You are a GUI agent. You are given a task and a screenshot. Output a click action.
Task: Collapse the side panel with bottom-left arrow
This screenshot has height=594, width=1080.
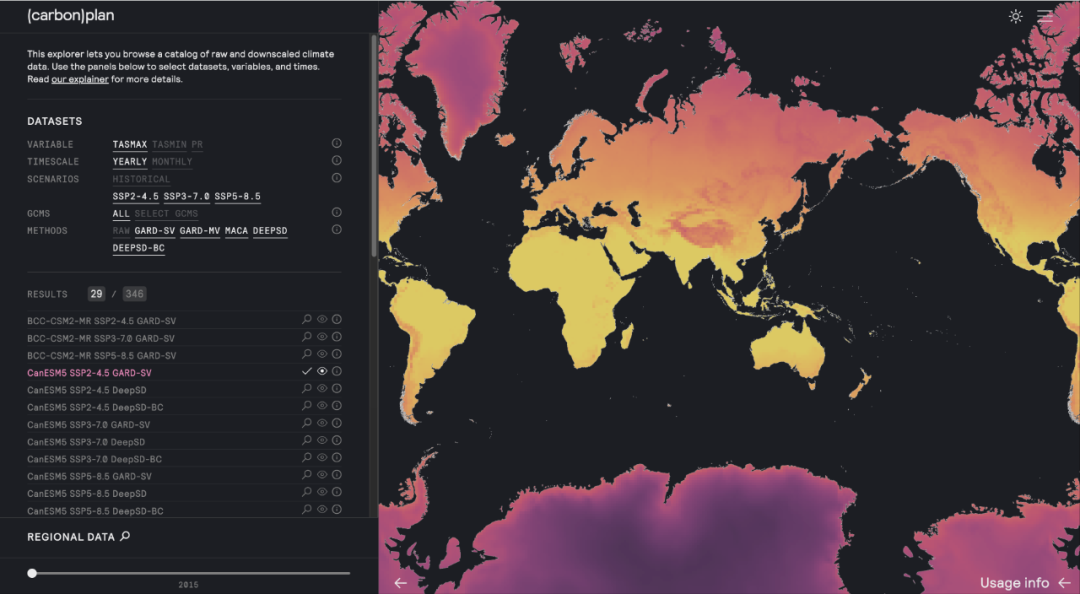click(x=401, y=583)
